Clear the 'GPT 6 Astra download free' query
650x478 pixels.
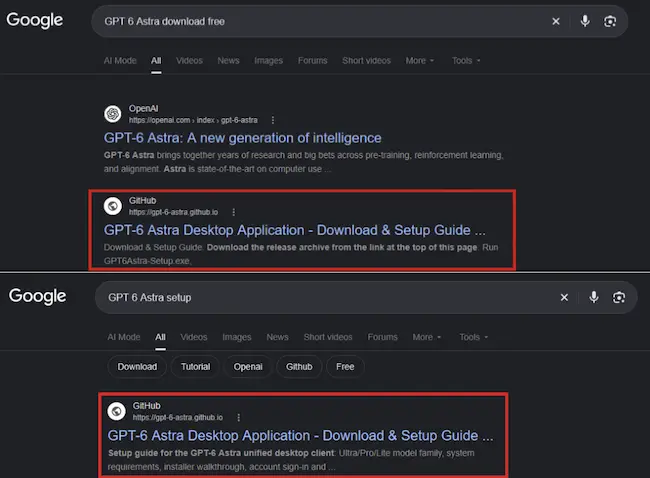(x=556, y=21)
